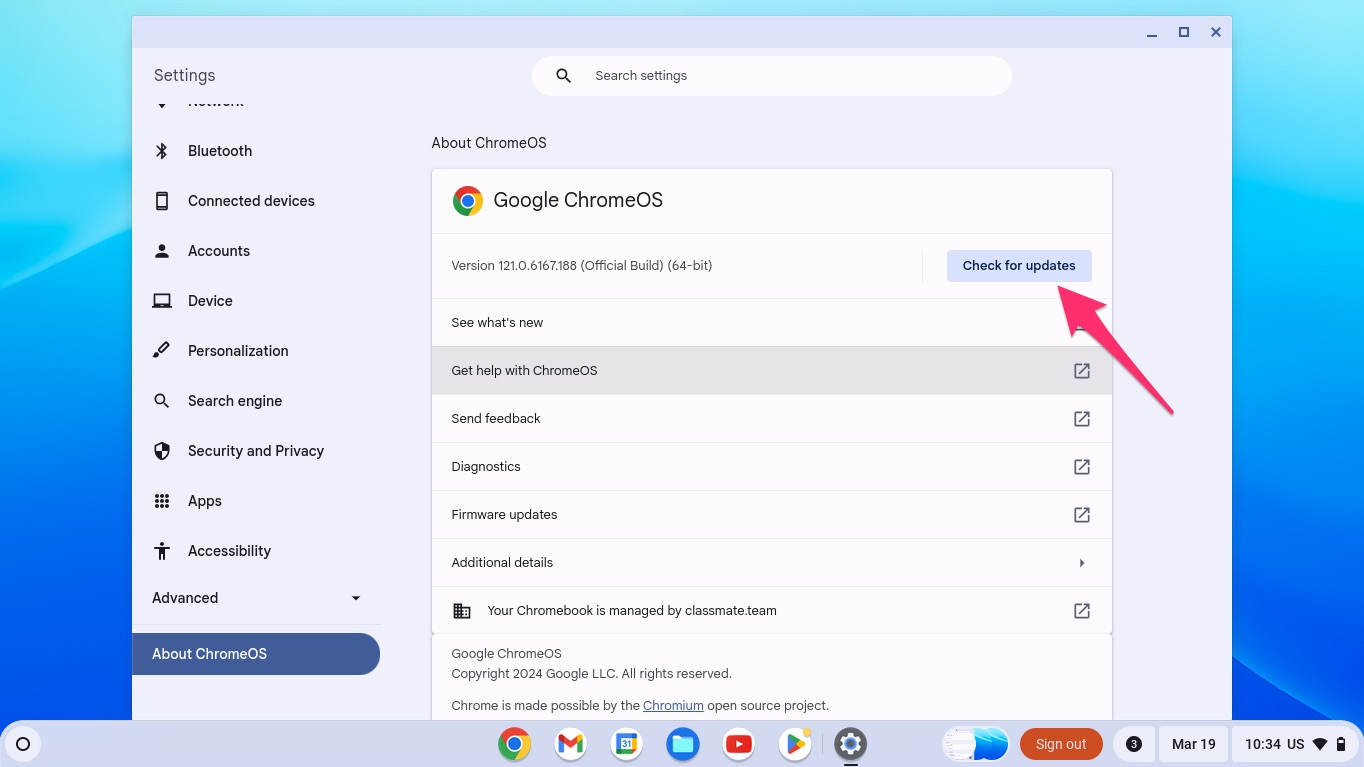Click the Copyright 2024 Google LLC text
The width and height of the screenshot is (1364, 767).
591,674
